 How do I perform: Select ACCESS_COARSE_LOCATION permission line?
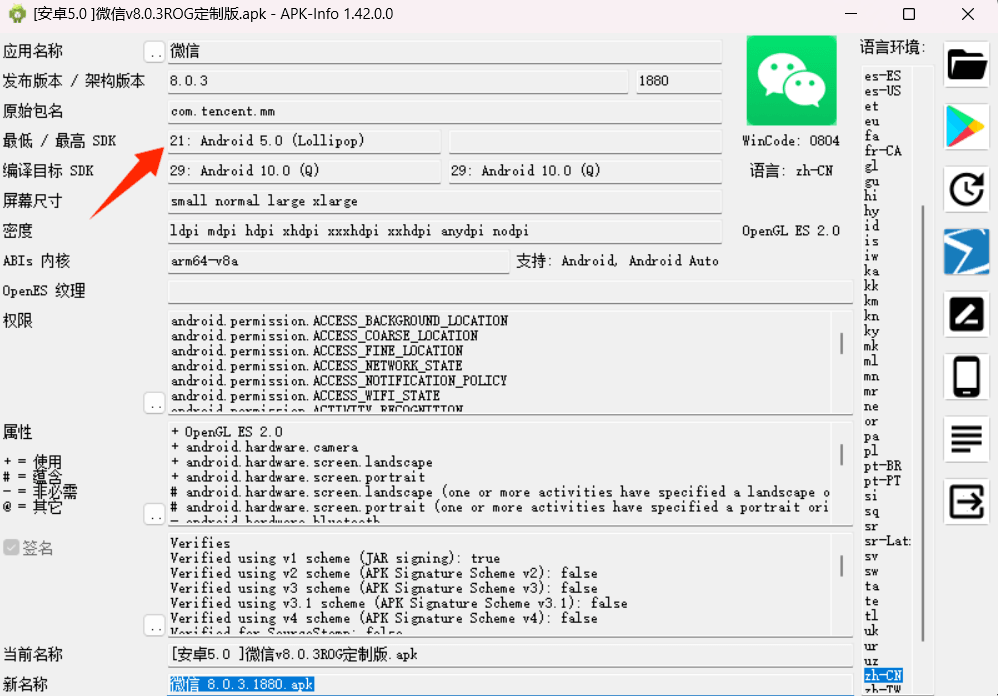(325, 336)
